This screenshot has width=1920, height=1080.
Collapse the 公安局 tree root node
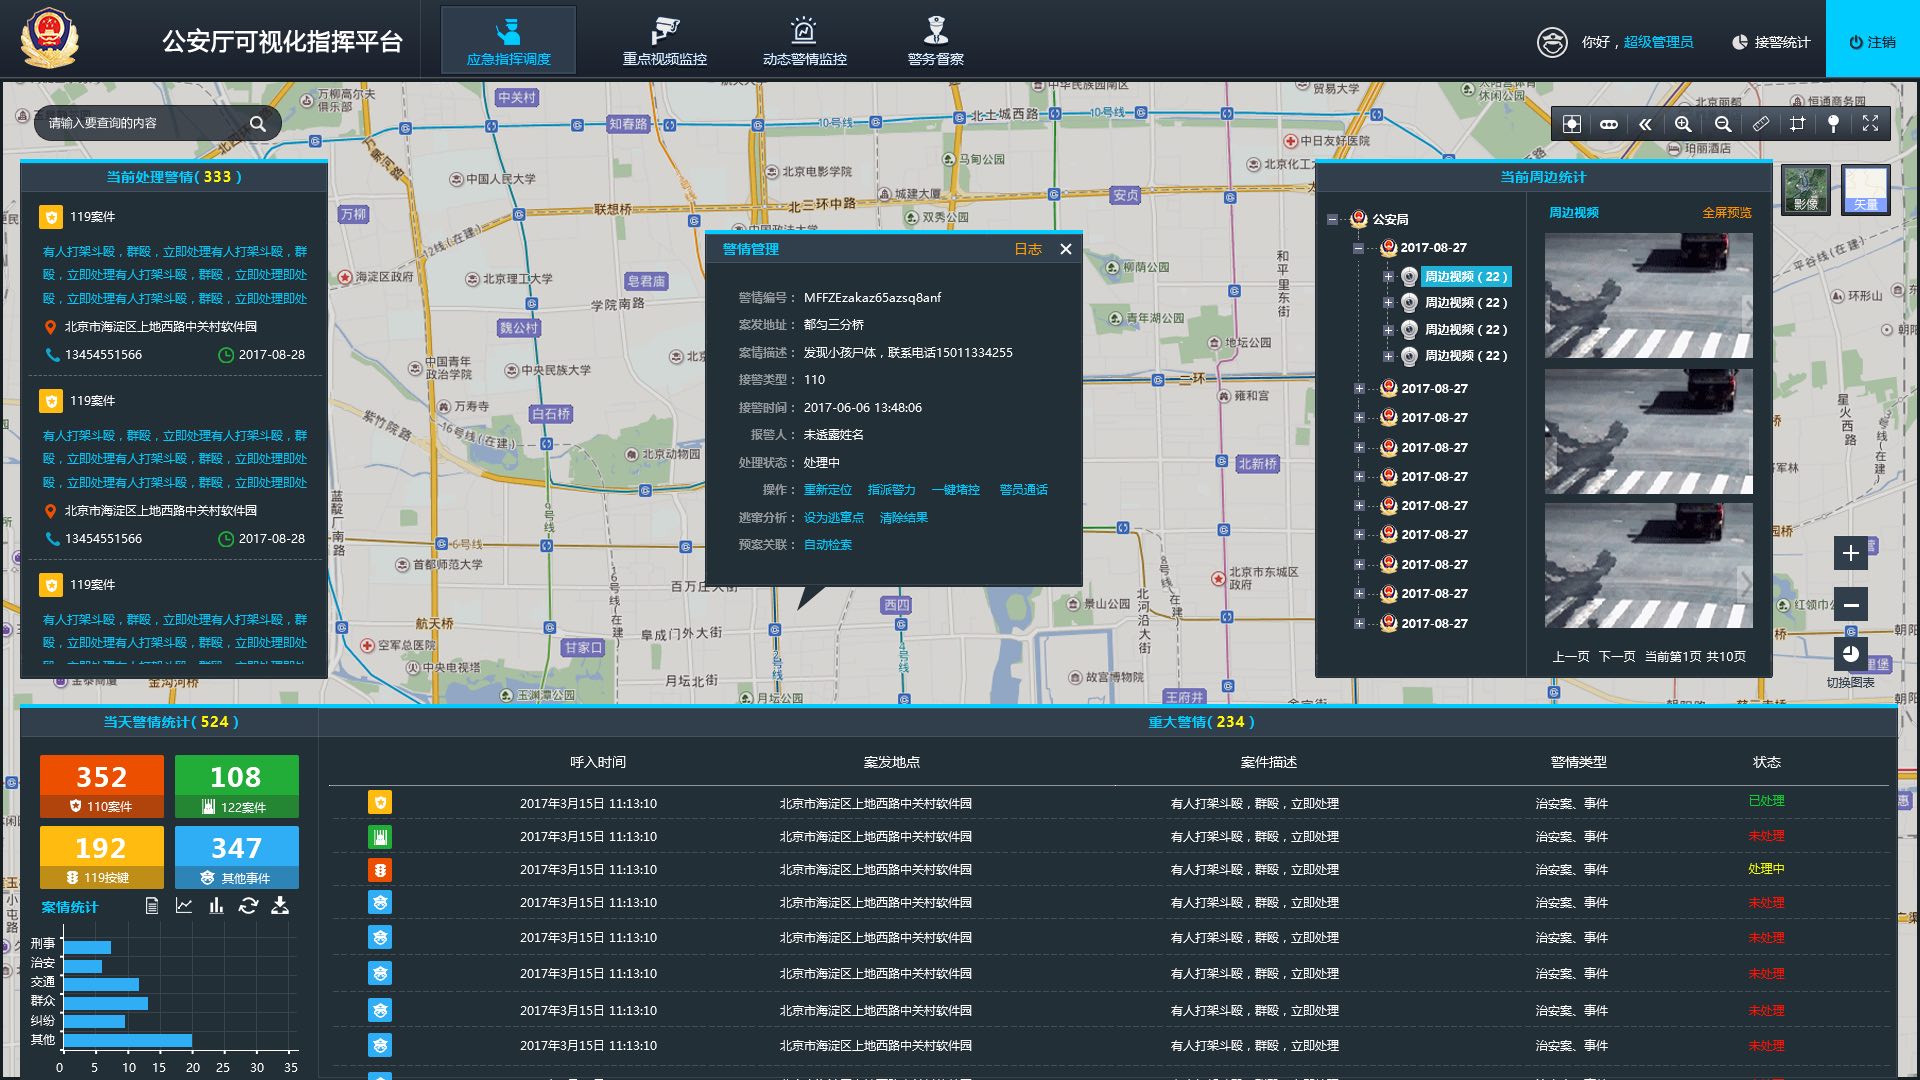(x=1332, y=219)
